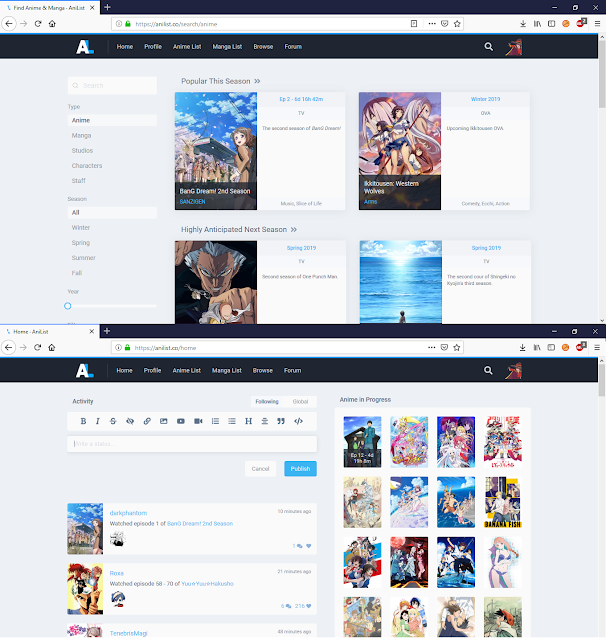The height and width of the screenshot is (640, 606).
Task: Toggle bold formatting in activity editor
Action: click(83, 421)
